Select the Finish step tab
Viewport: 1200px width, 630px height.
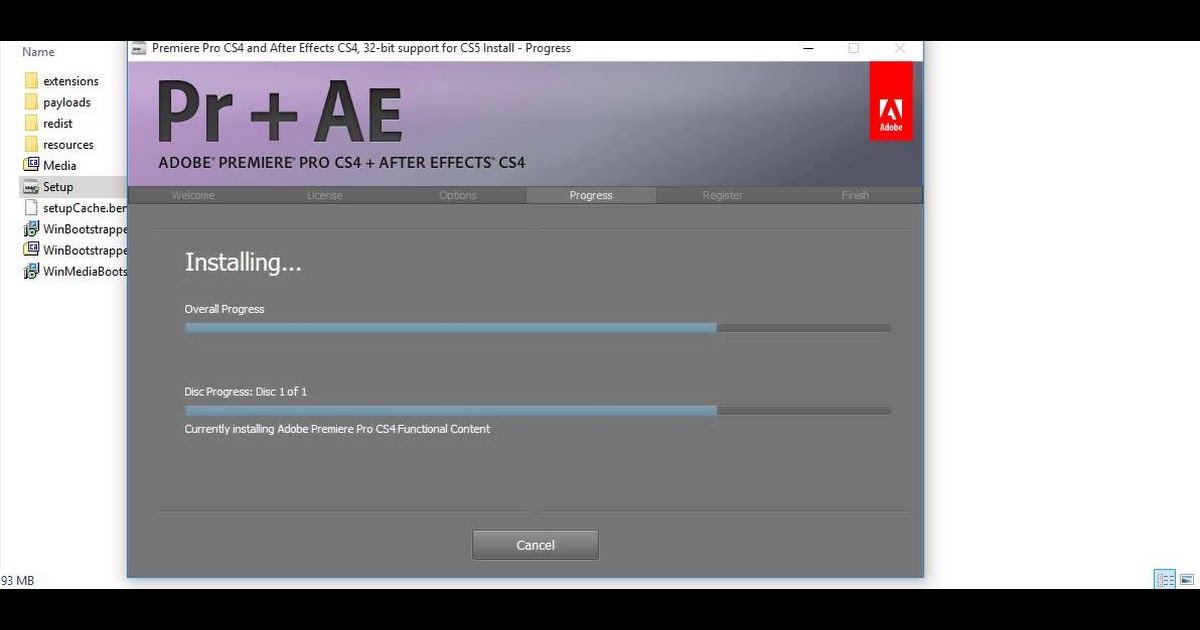855,195
